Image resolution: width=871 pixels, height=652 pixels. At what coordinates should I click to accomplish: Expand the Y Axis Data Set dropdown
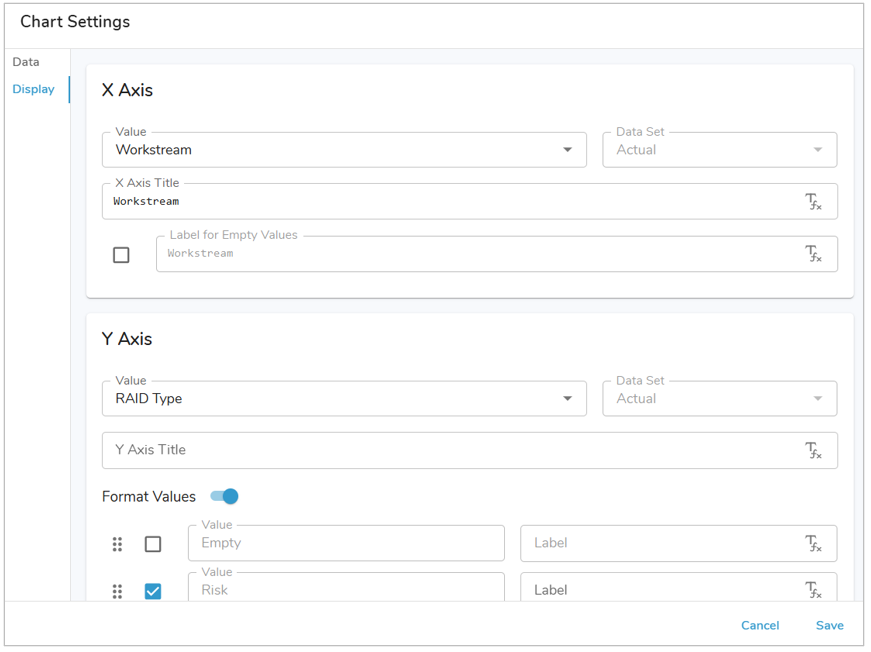click(719, 399)
